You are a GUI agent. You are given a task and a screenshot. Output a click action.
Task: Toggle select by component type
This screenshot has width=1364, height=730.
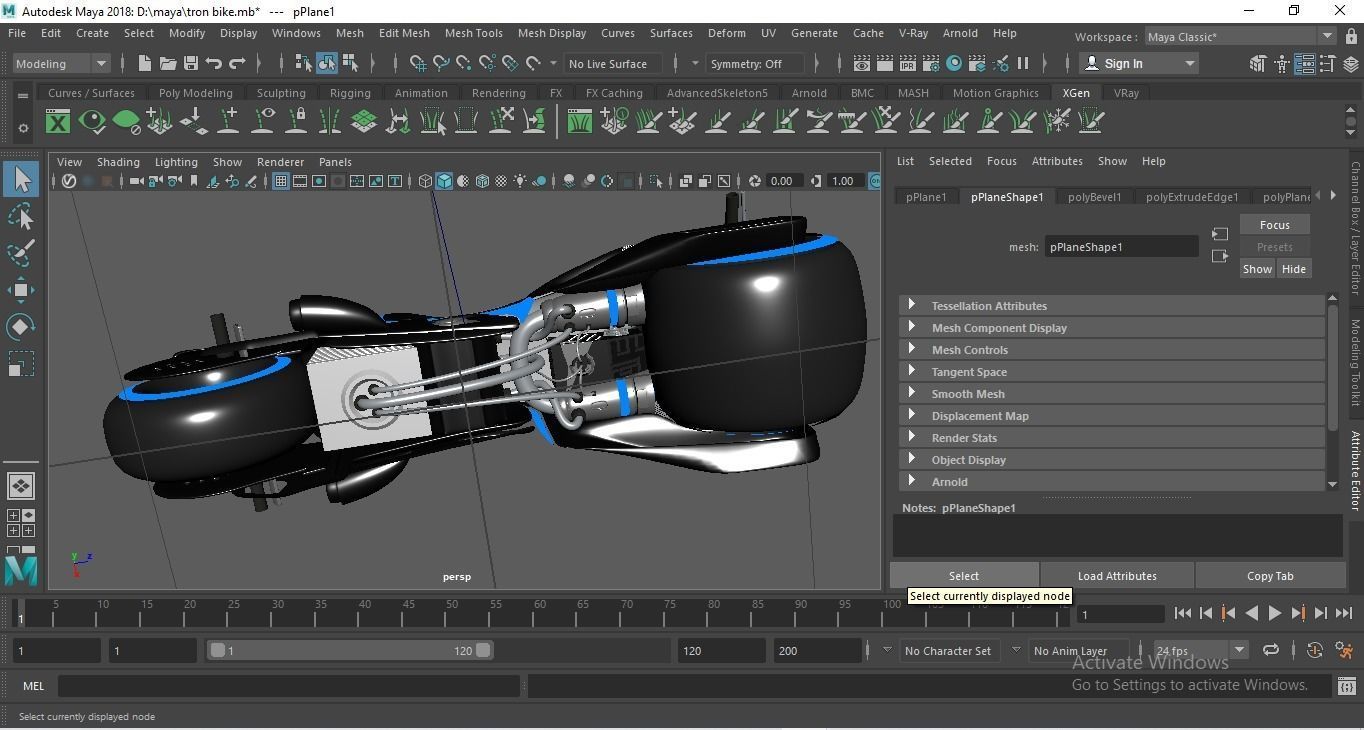(x=351, y=64)
